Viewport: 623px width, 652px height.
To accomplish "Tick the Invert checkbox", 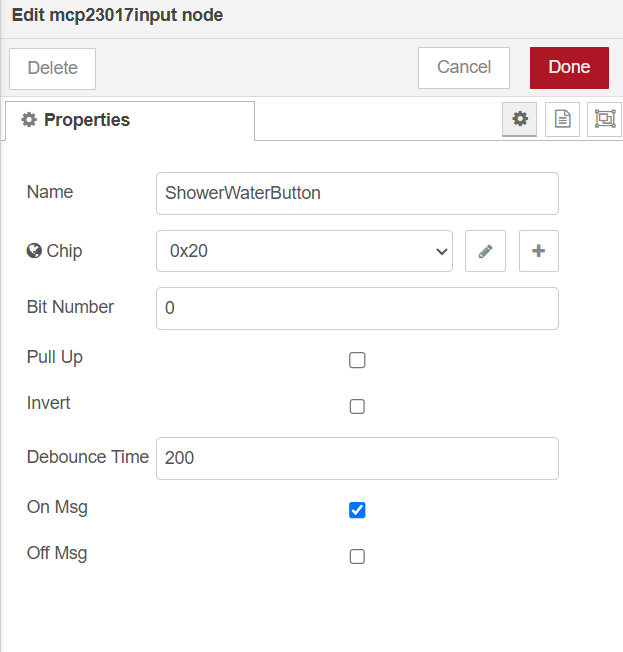I will click(357, 406).
